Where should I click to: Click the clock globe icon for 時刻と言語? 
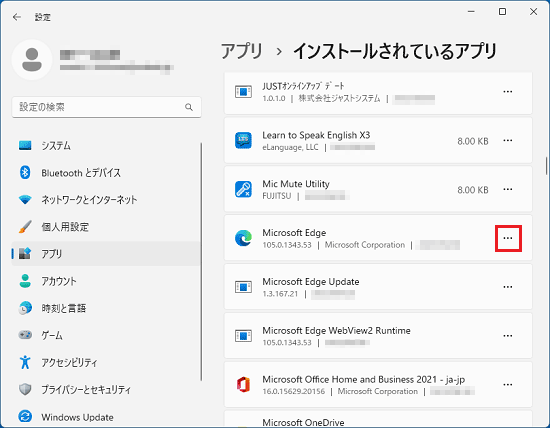25,308
